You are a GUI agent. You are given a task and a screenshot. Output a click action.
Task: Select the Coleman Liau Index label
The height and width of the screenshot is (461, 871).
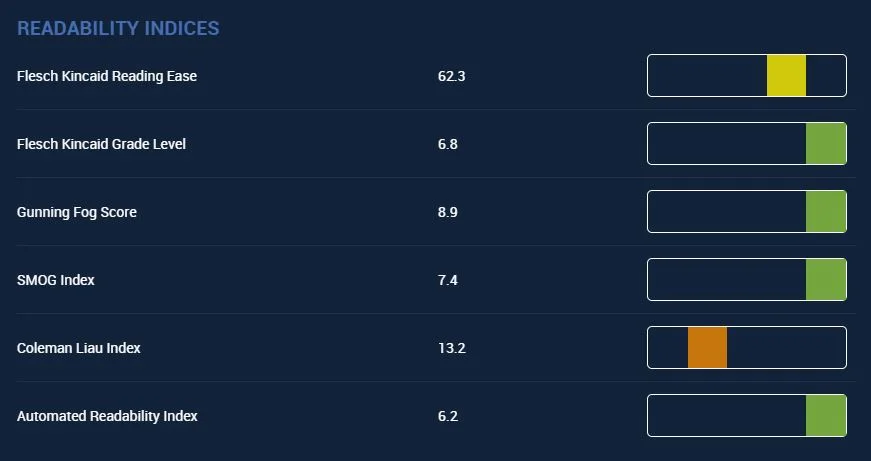78,348
